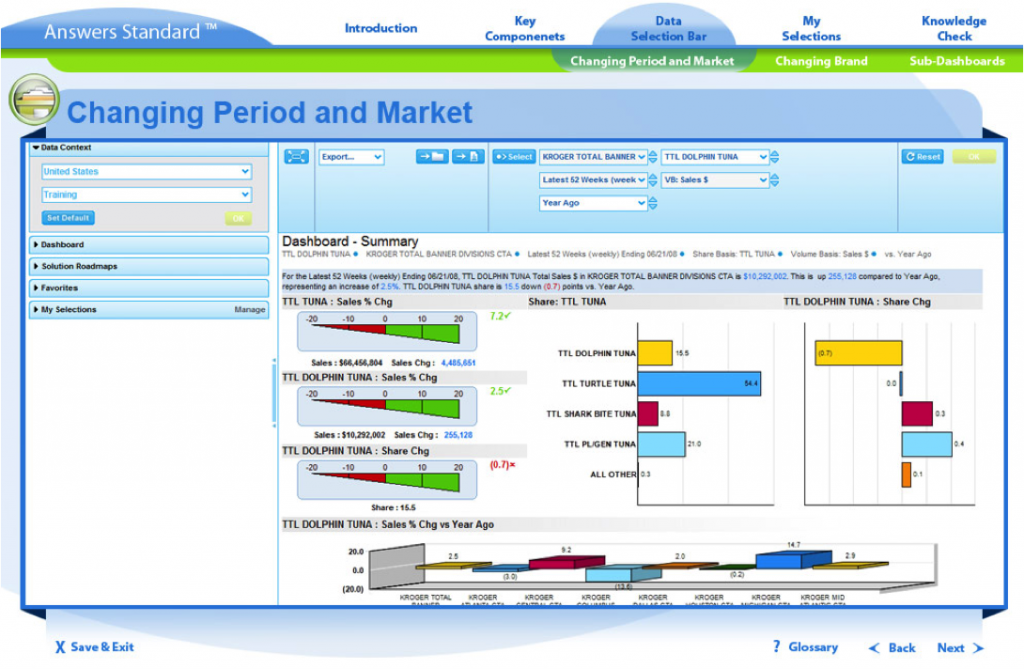Image resolution: width=1024 pixels, height=669 pixels.
Task: Click the stepper arrows beside TTL DOLPHIN TUNA dropdown
Action: pyautogui.click(x=775, y=157)
